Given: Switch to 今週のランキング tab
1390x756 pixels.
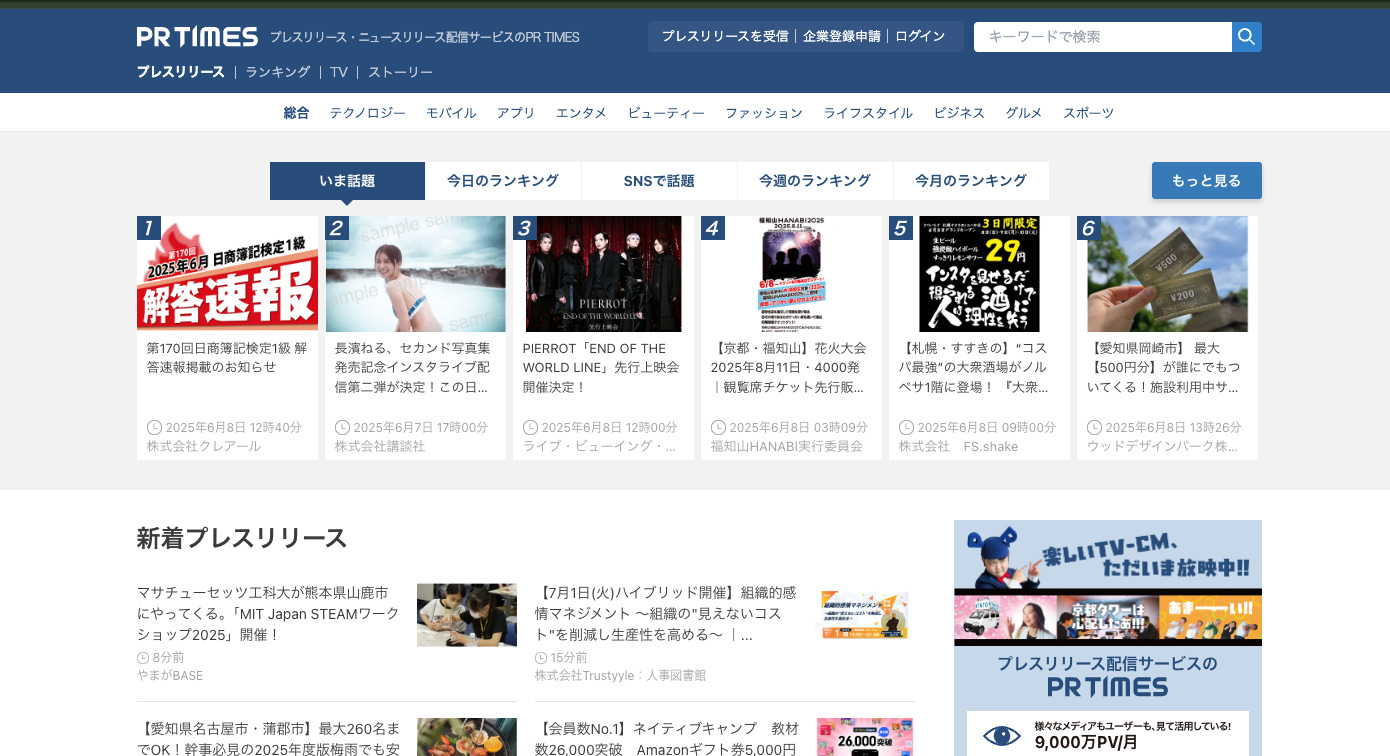Looking at the screenshot, I should (x=815, y=181).
